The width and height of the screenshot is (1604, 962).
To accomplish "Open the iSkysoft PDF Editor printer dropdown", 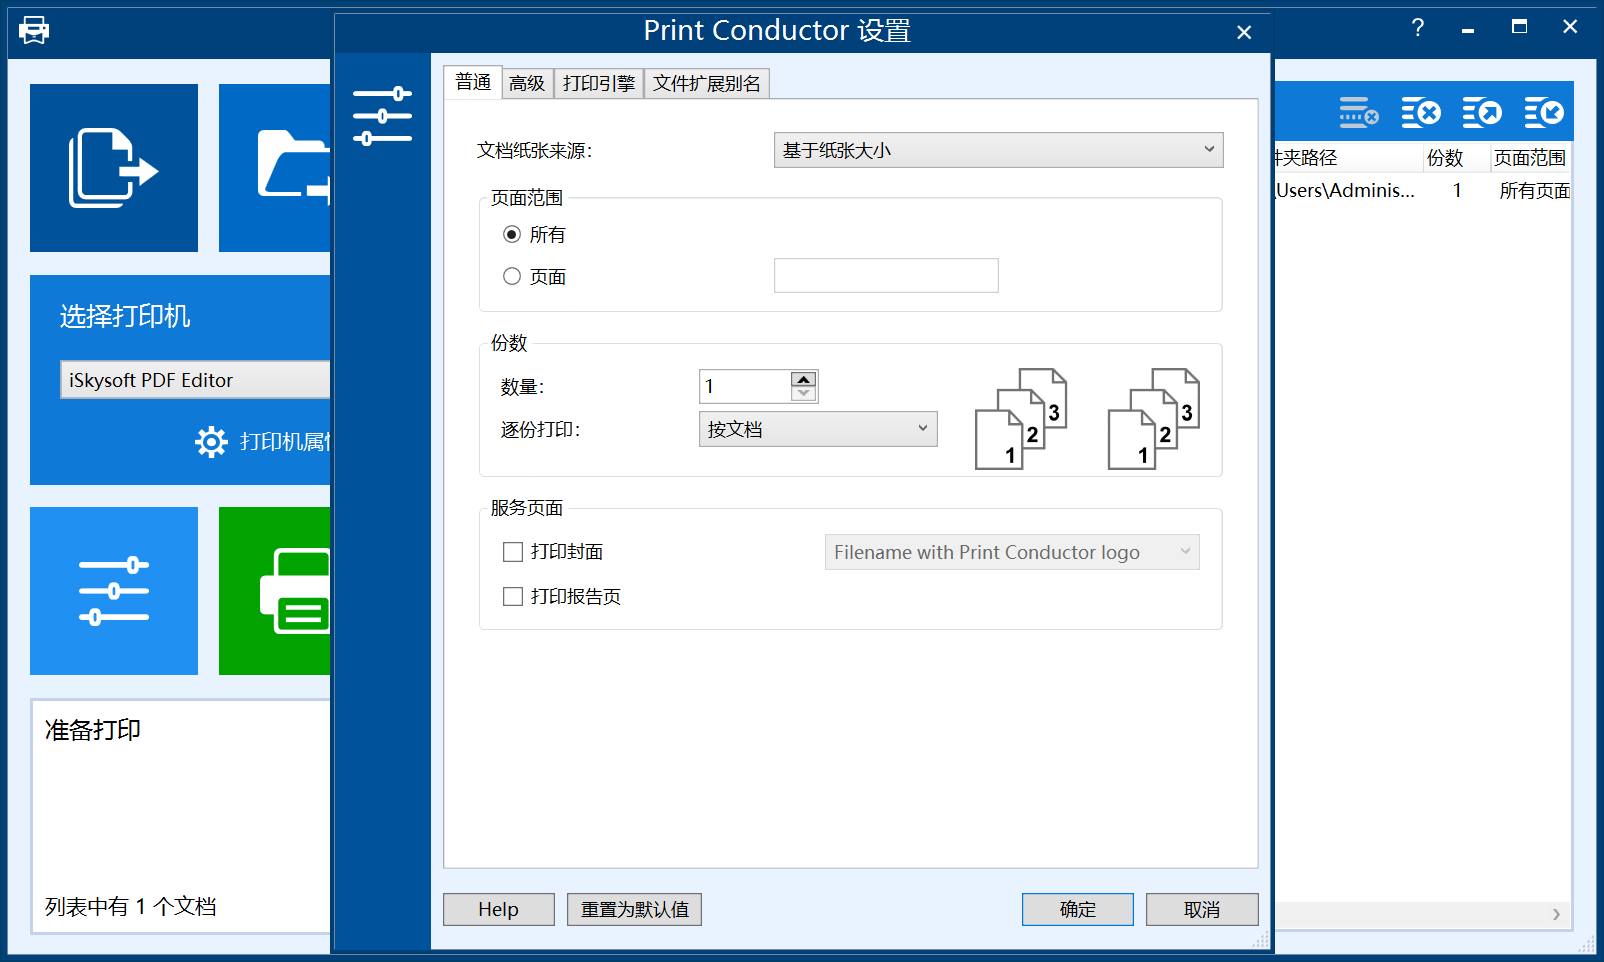I will (195, 380).
